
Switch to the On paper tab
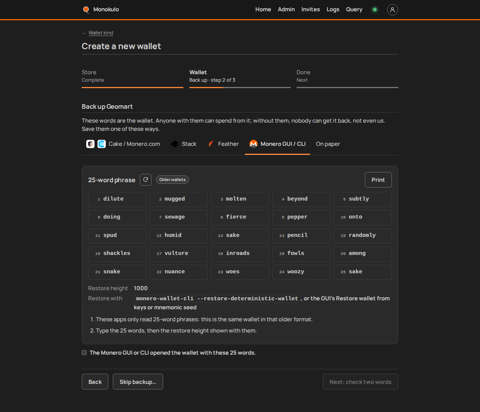[x=328, y=144]
